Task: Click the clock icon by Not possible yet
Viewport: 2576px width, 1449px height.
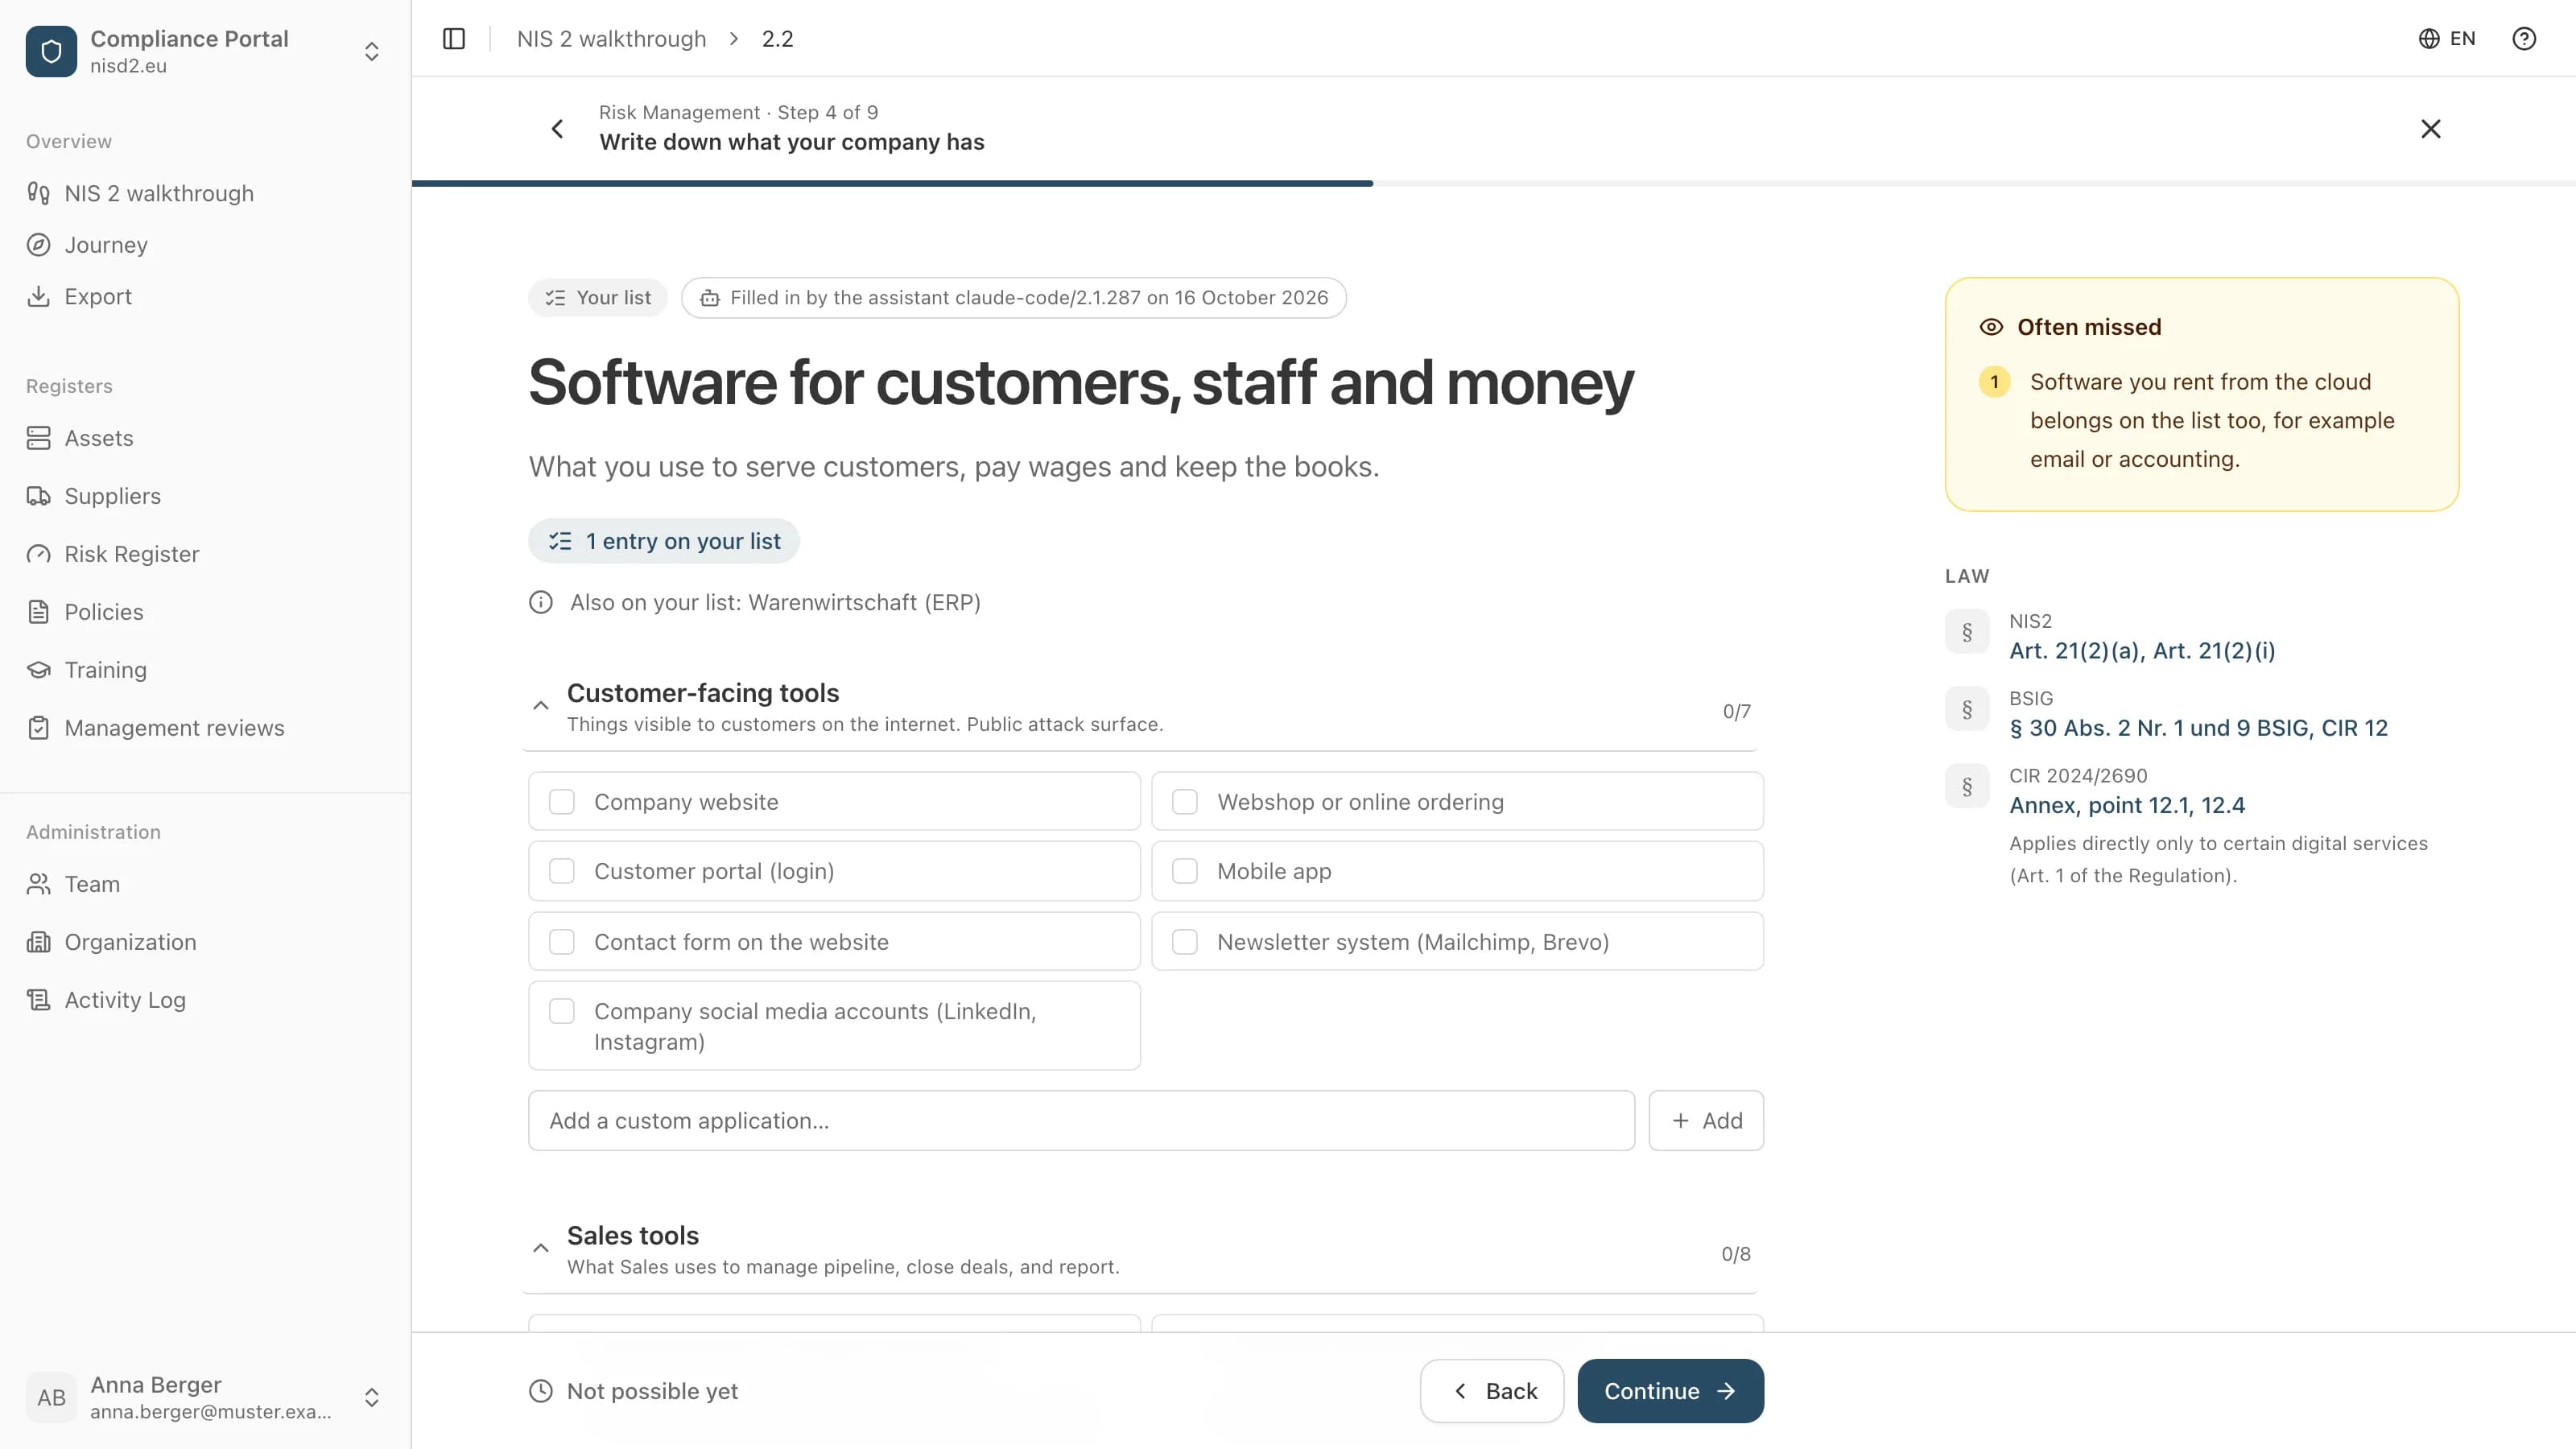Action: click(541, 1391)
